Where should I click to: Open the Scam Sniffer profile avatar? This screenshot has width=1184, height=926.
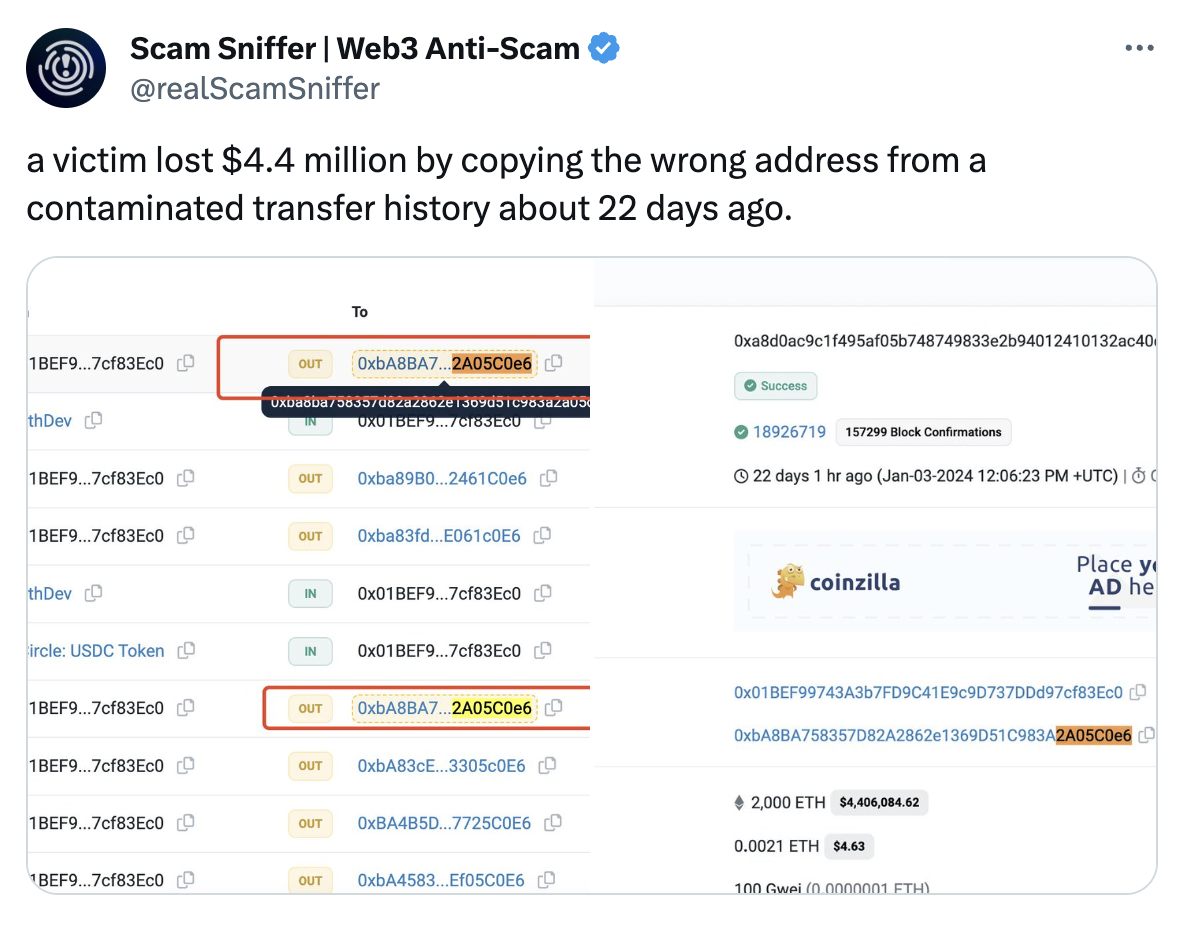66,68
